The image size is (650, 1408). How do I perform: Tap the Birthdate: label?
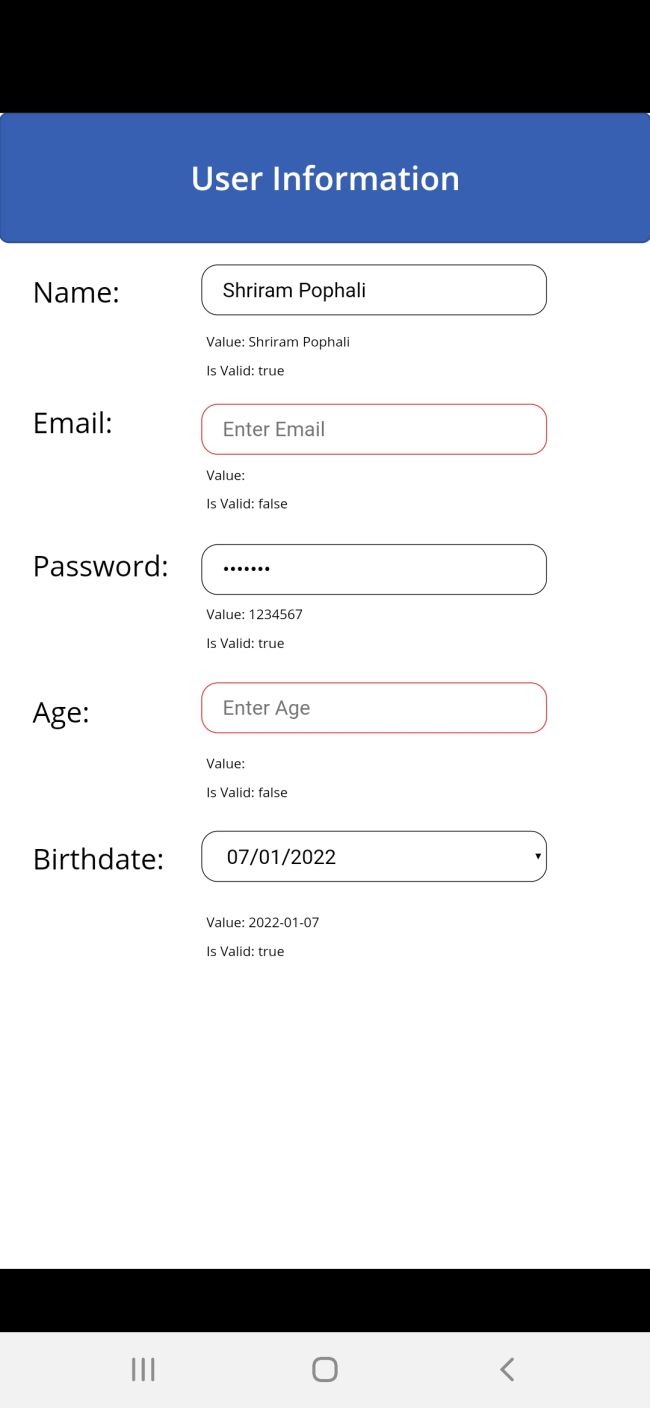point(97,858)
